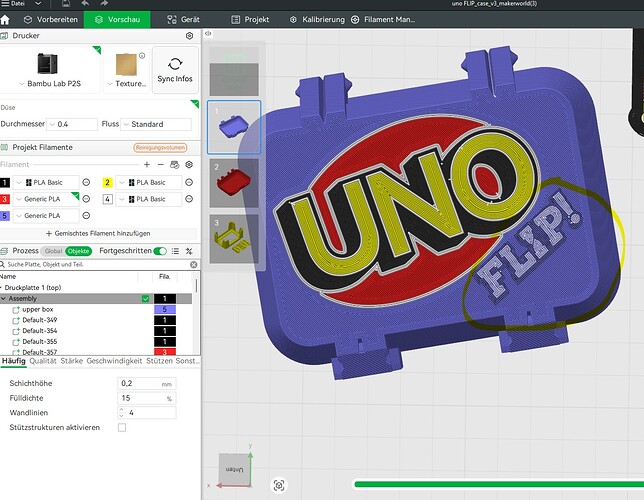The height and width of the screenshot is (500, 644).
Task: Pick color of filament 1 black swatch
Action: tap(5, 182)
